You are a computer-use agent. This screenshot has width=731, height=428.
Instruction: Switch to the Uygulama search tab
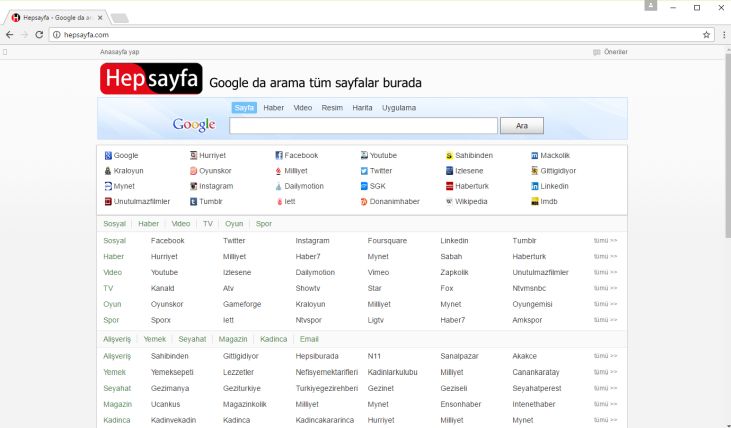tap(399, 108)
